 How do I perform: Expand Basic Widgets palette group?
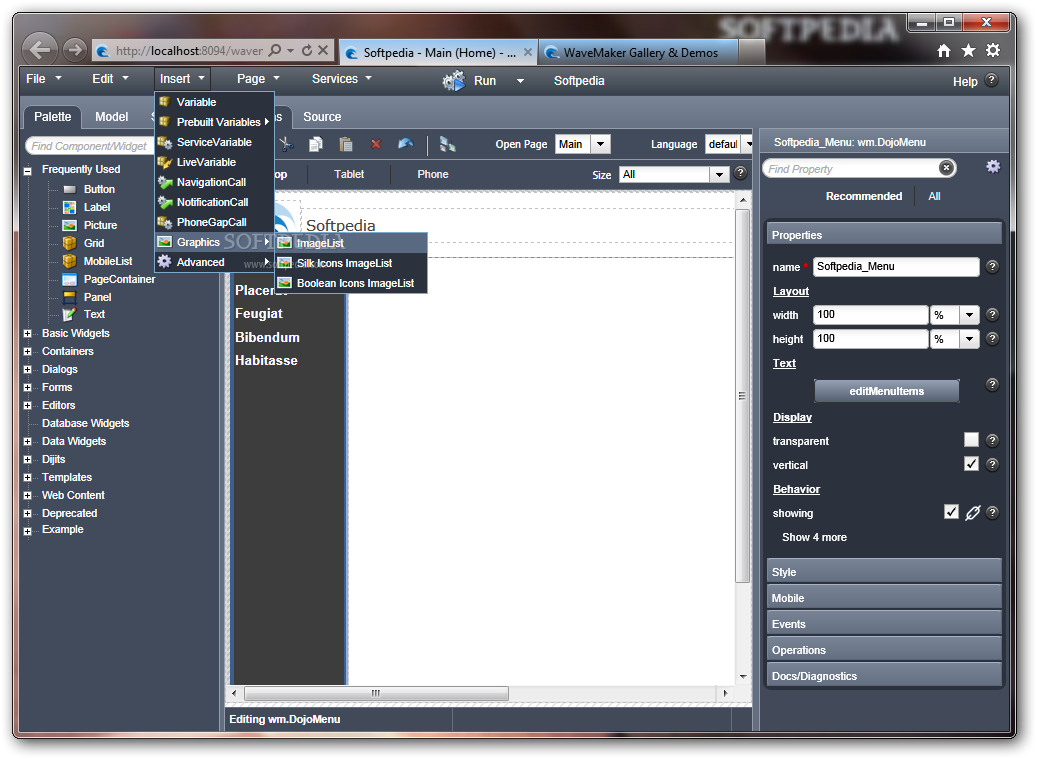pyautogui.click(x=28, y=334)
